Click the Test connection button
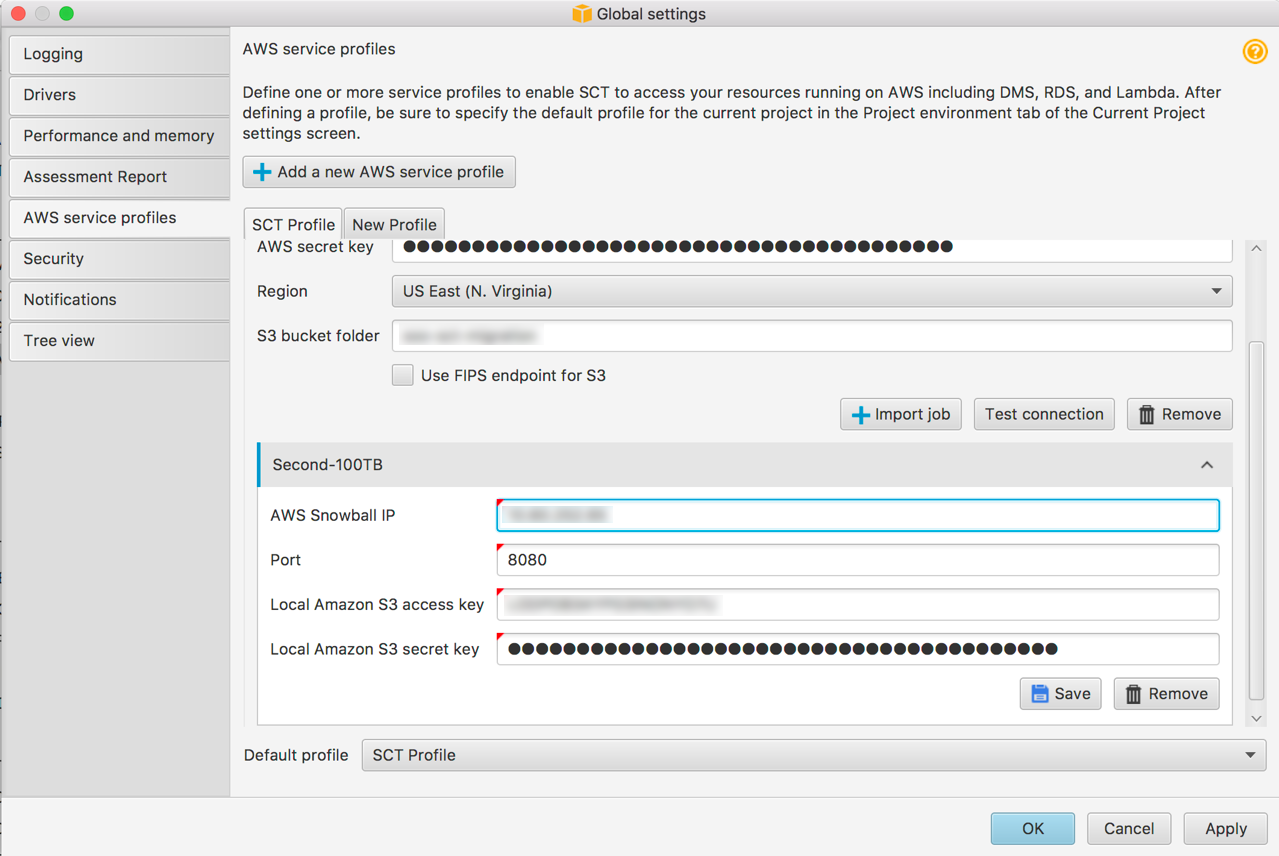 [1044, 413]
